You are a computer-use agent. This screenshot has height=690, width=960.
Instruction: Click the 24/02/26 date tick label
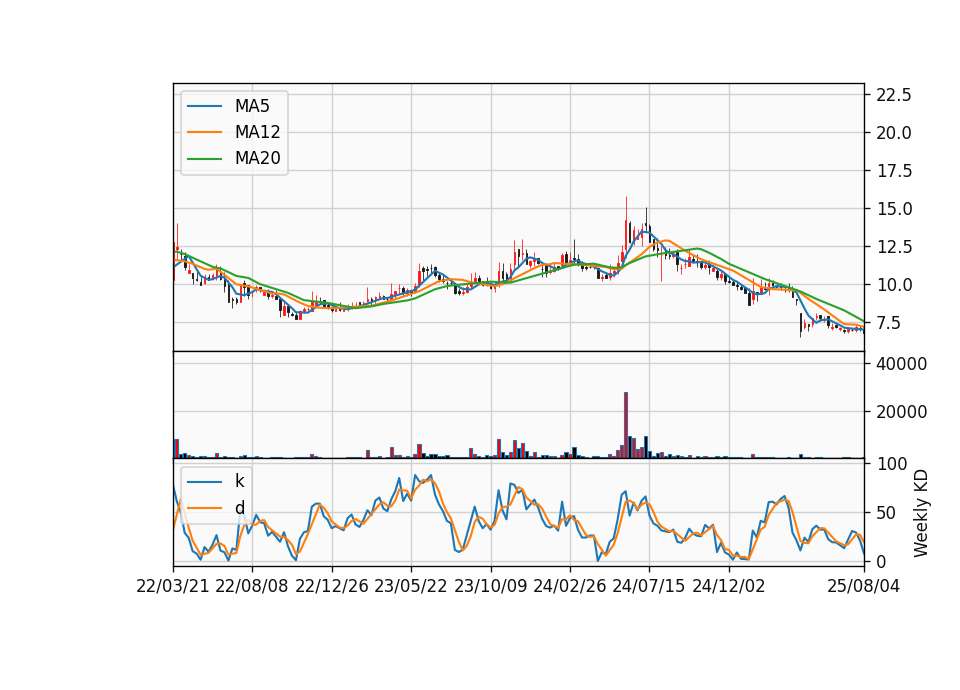point(569,586)
